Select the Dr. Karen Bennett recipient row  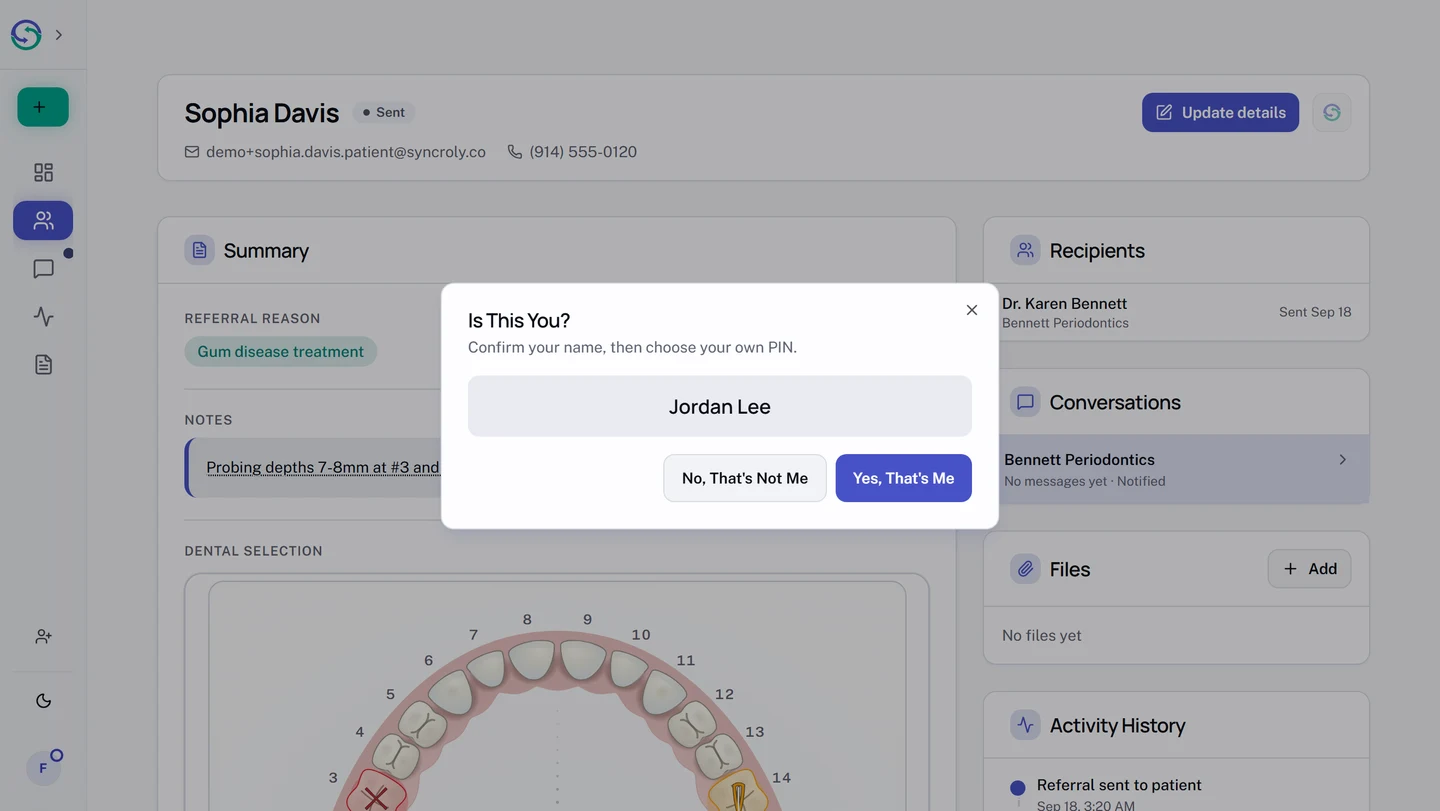[1176, 312]
